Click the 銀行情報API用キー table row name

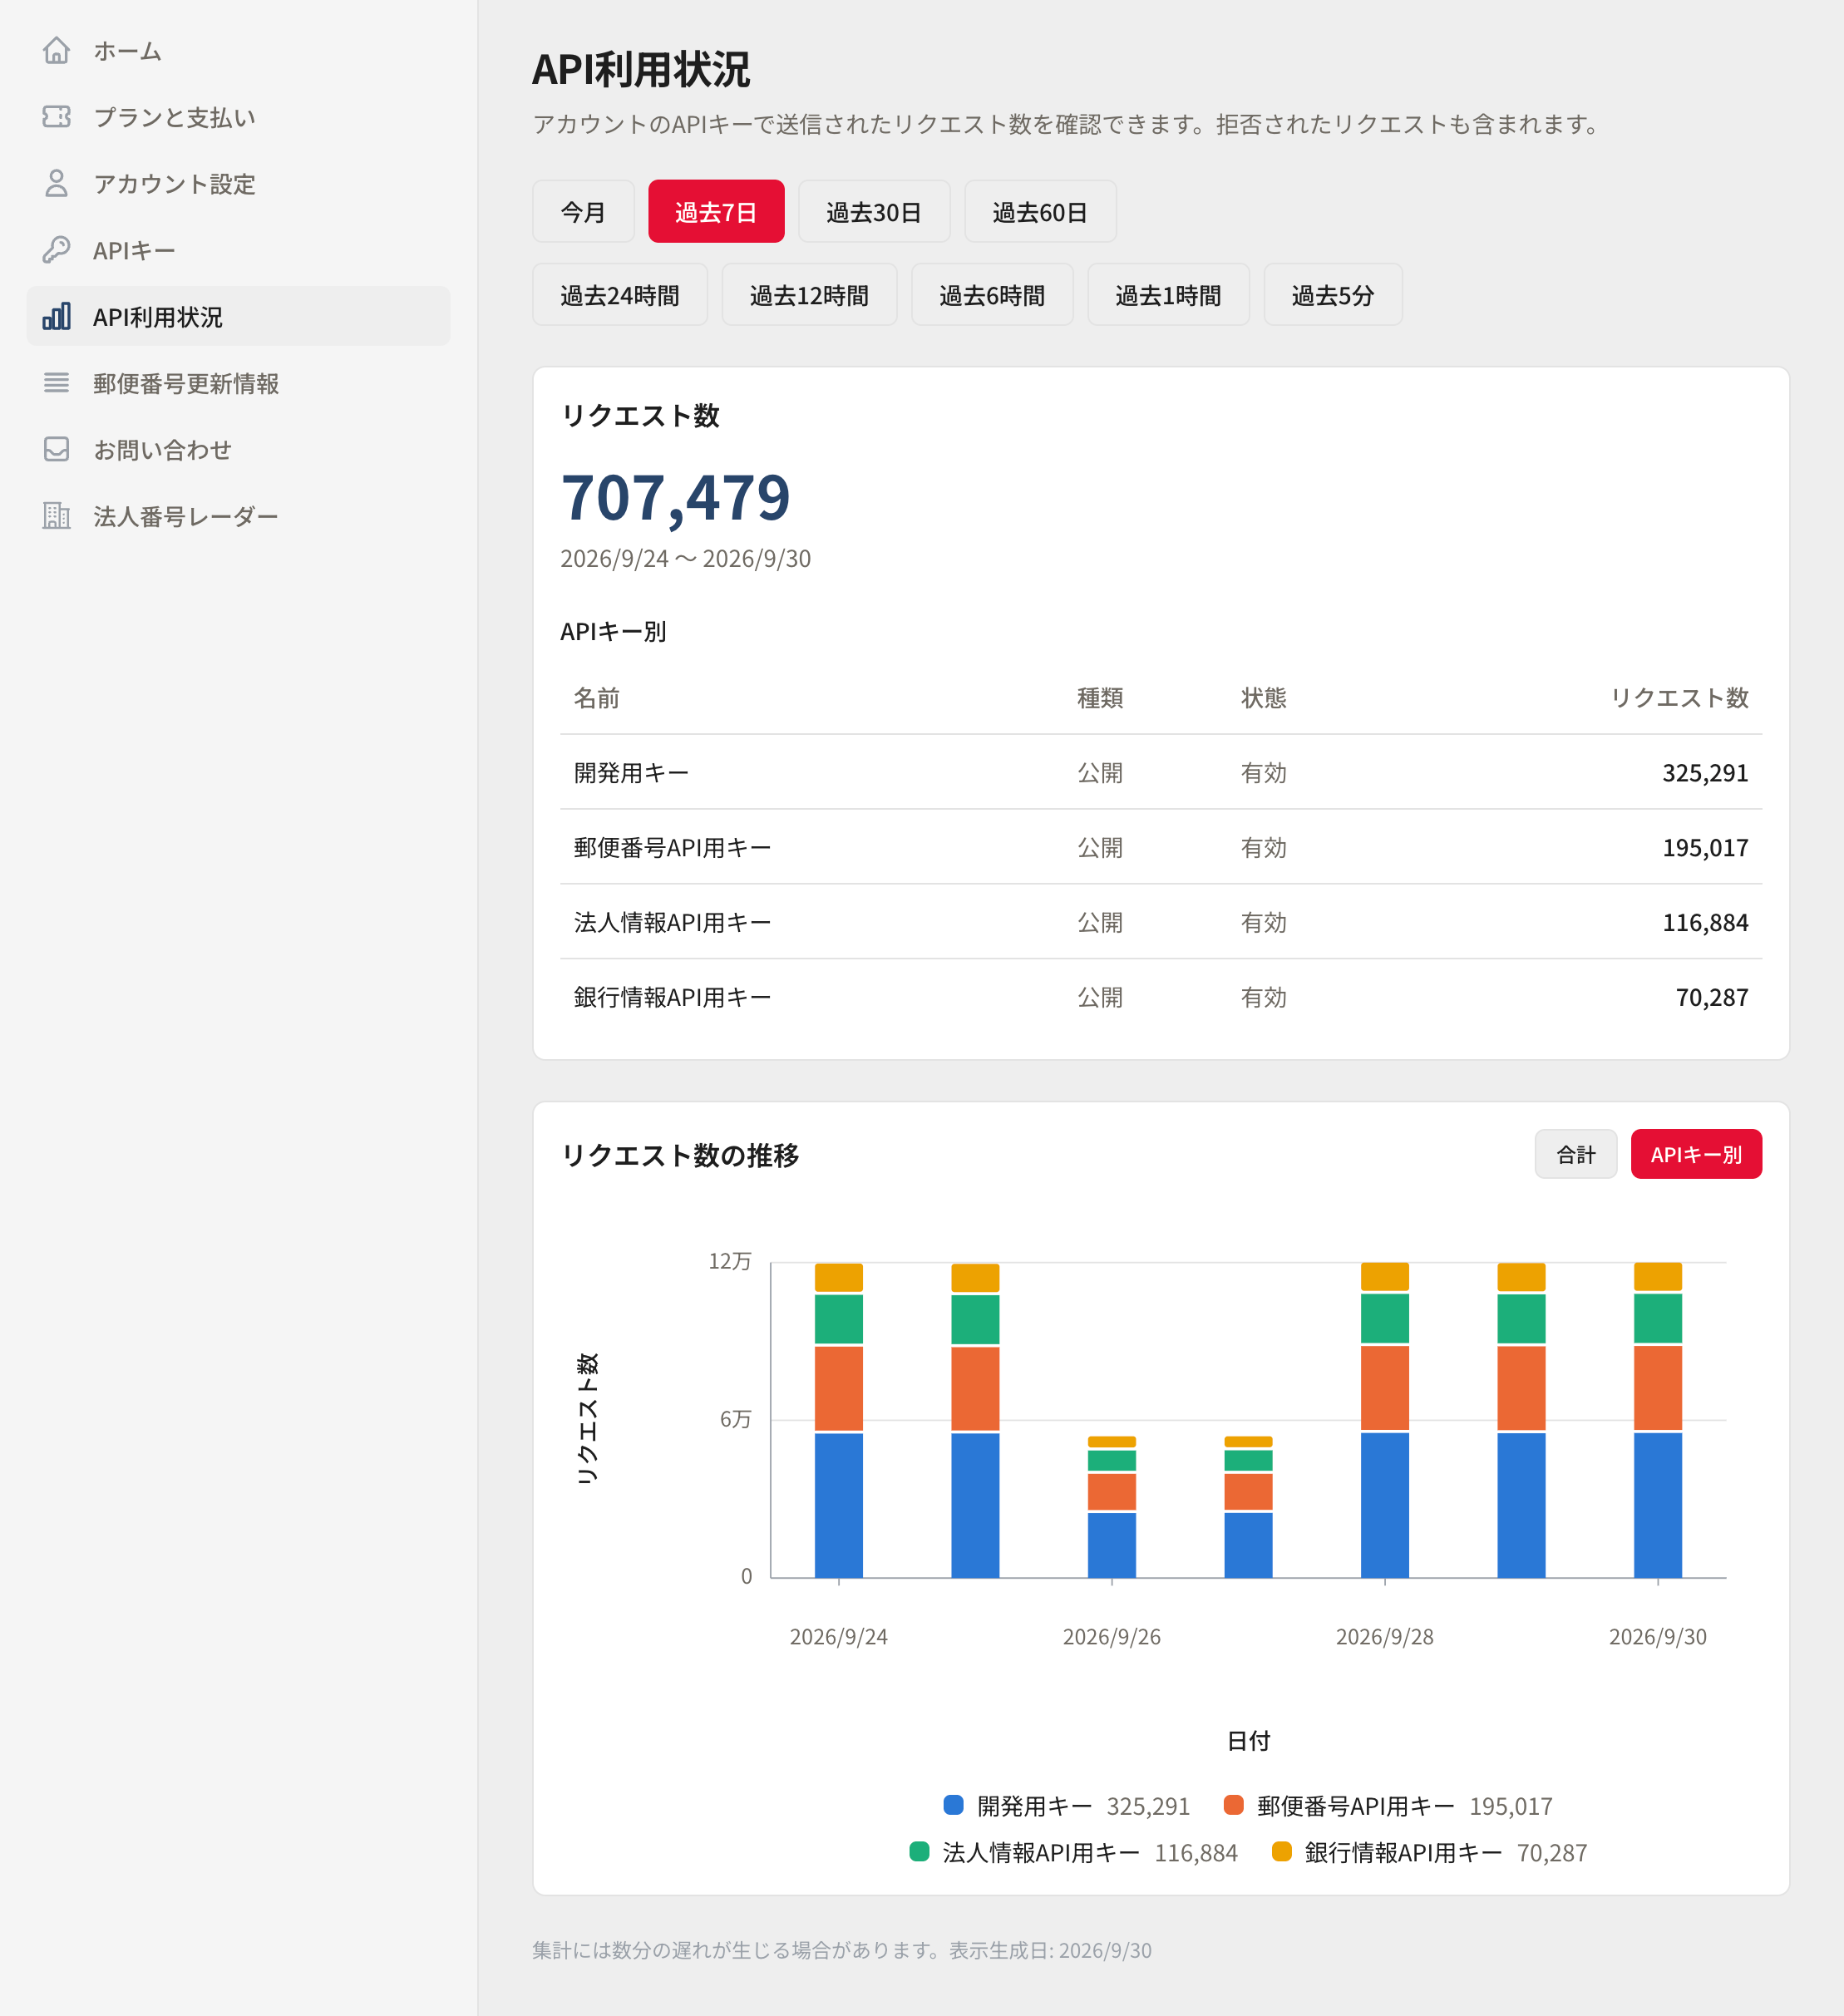click(672, 998)
